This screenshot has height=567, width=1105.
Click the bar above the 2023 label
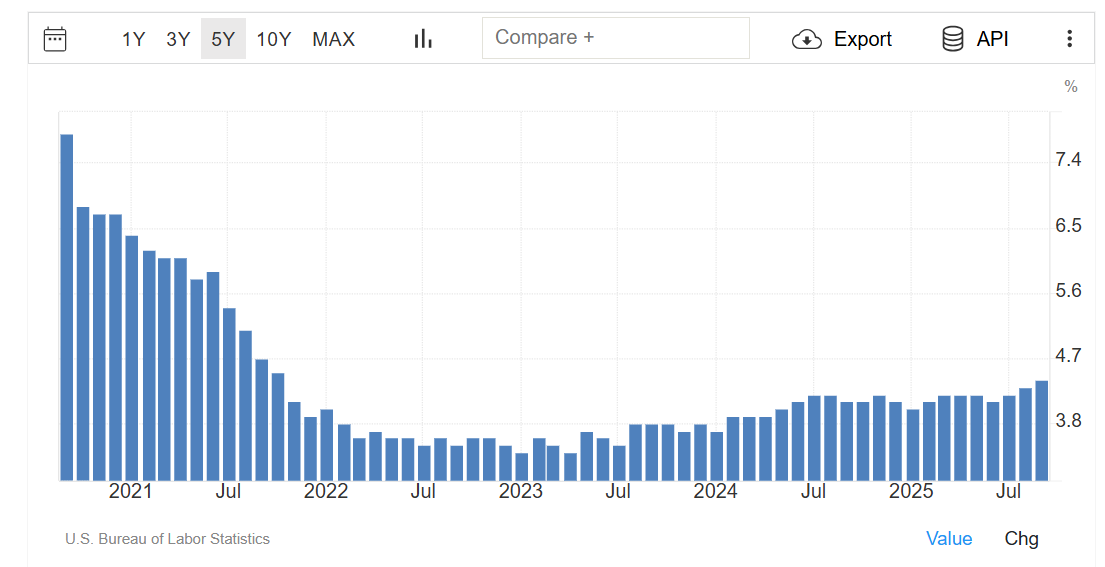pyautogui.click(x=521, y=466)
